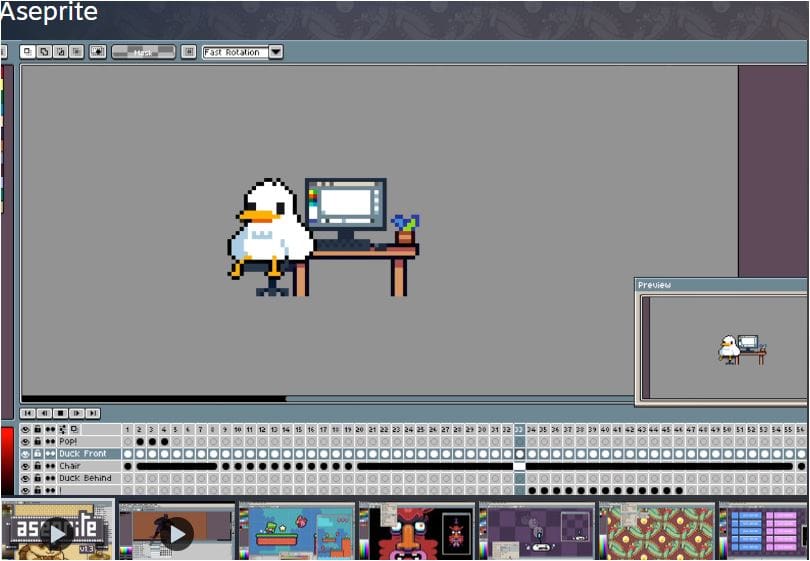Select the Replace selection mode icon
The width and height of the screenshot is (810, 561).
(28, 52)
